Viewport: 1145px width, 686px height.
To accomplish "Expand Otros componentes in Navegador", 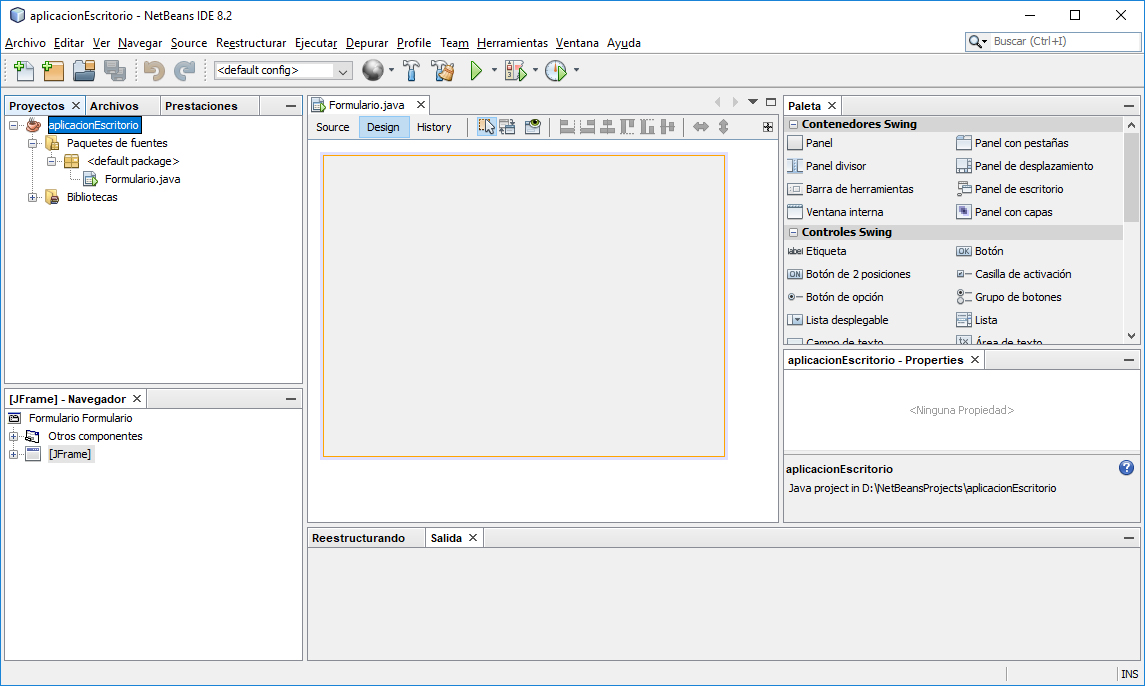I will 13,436.
